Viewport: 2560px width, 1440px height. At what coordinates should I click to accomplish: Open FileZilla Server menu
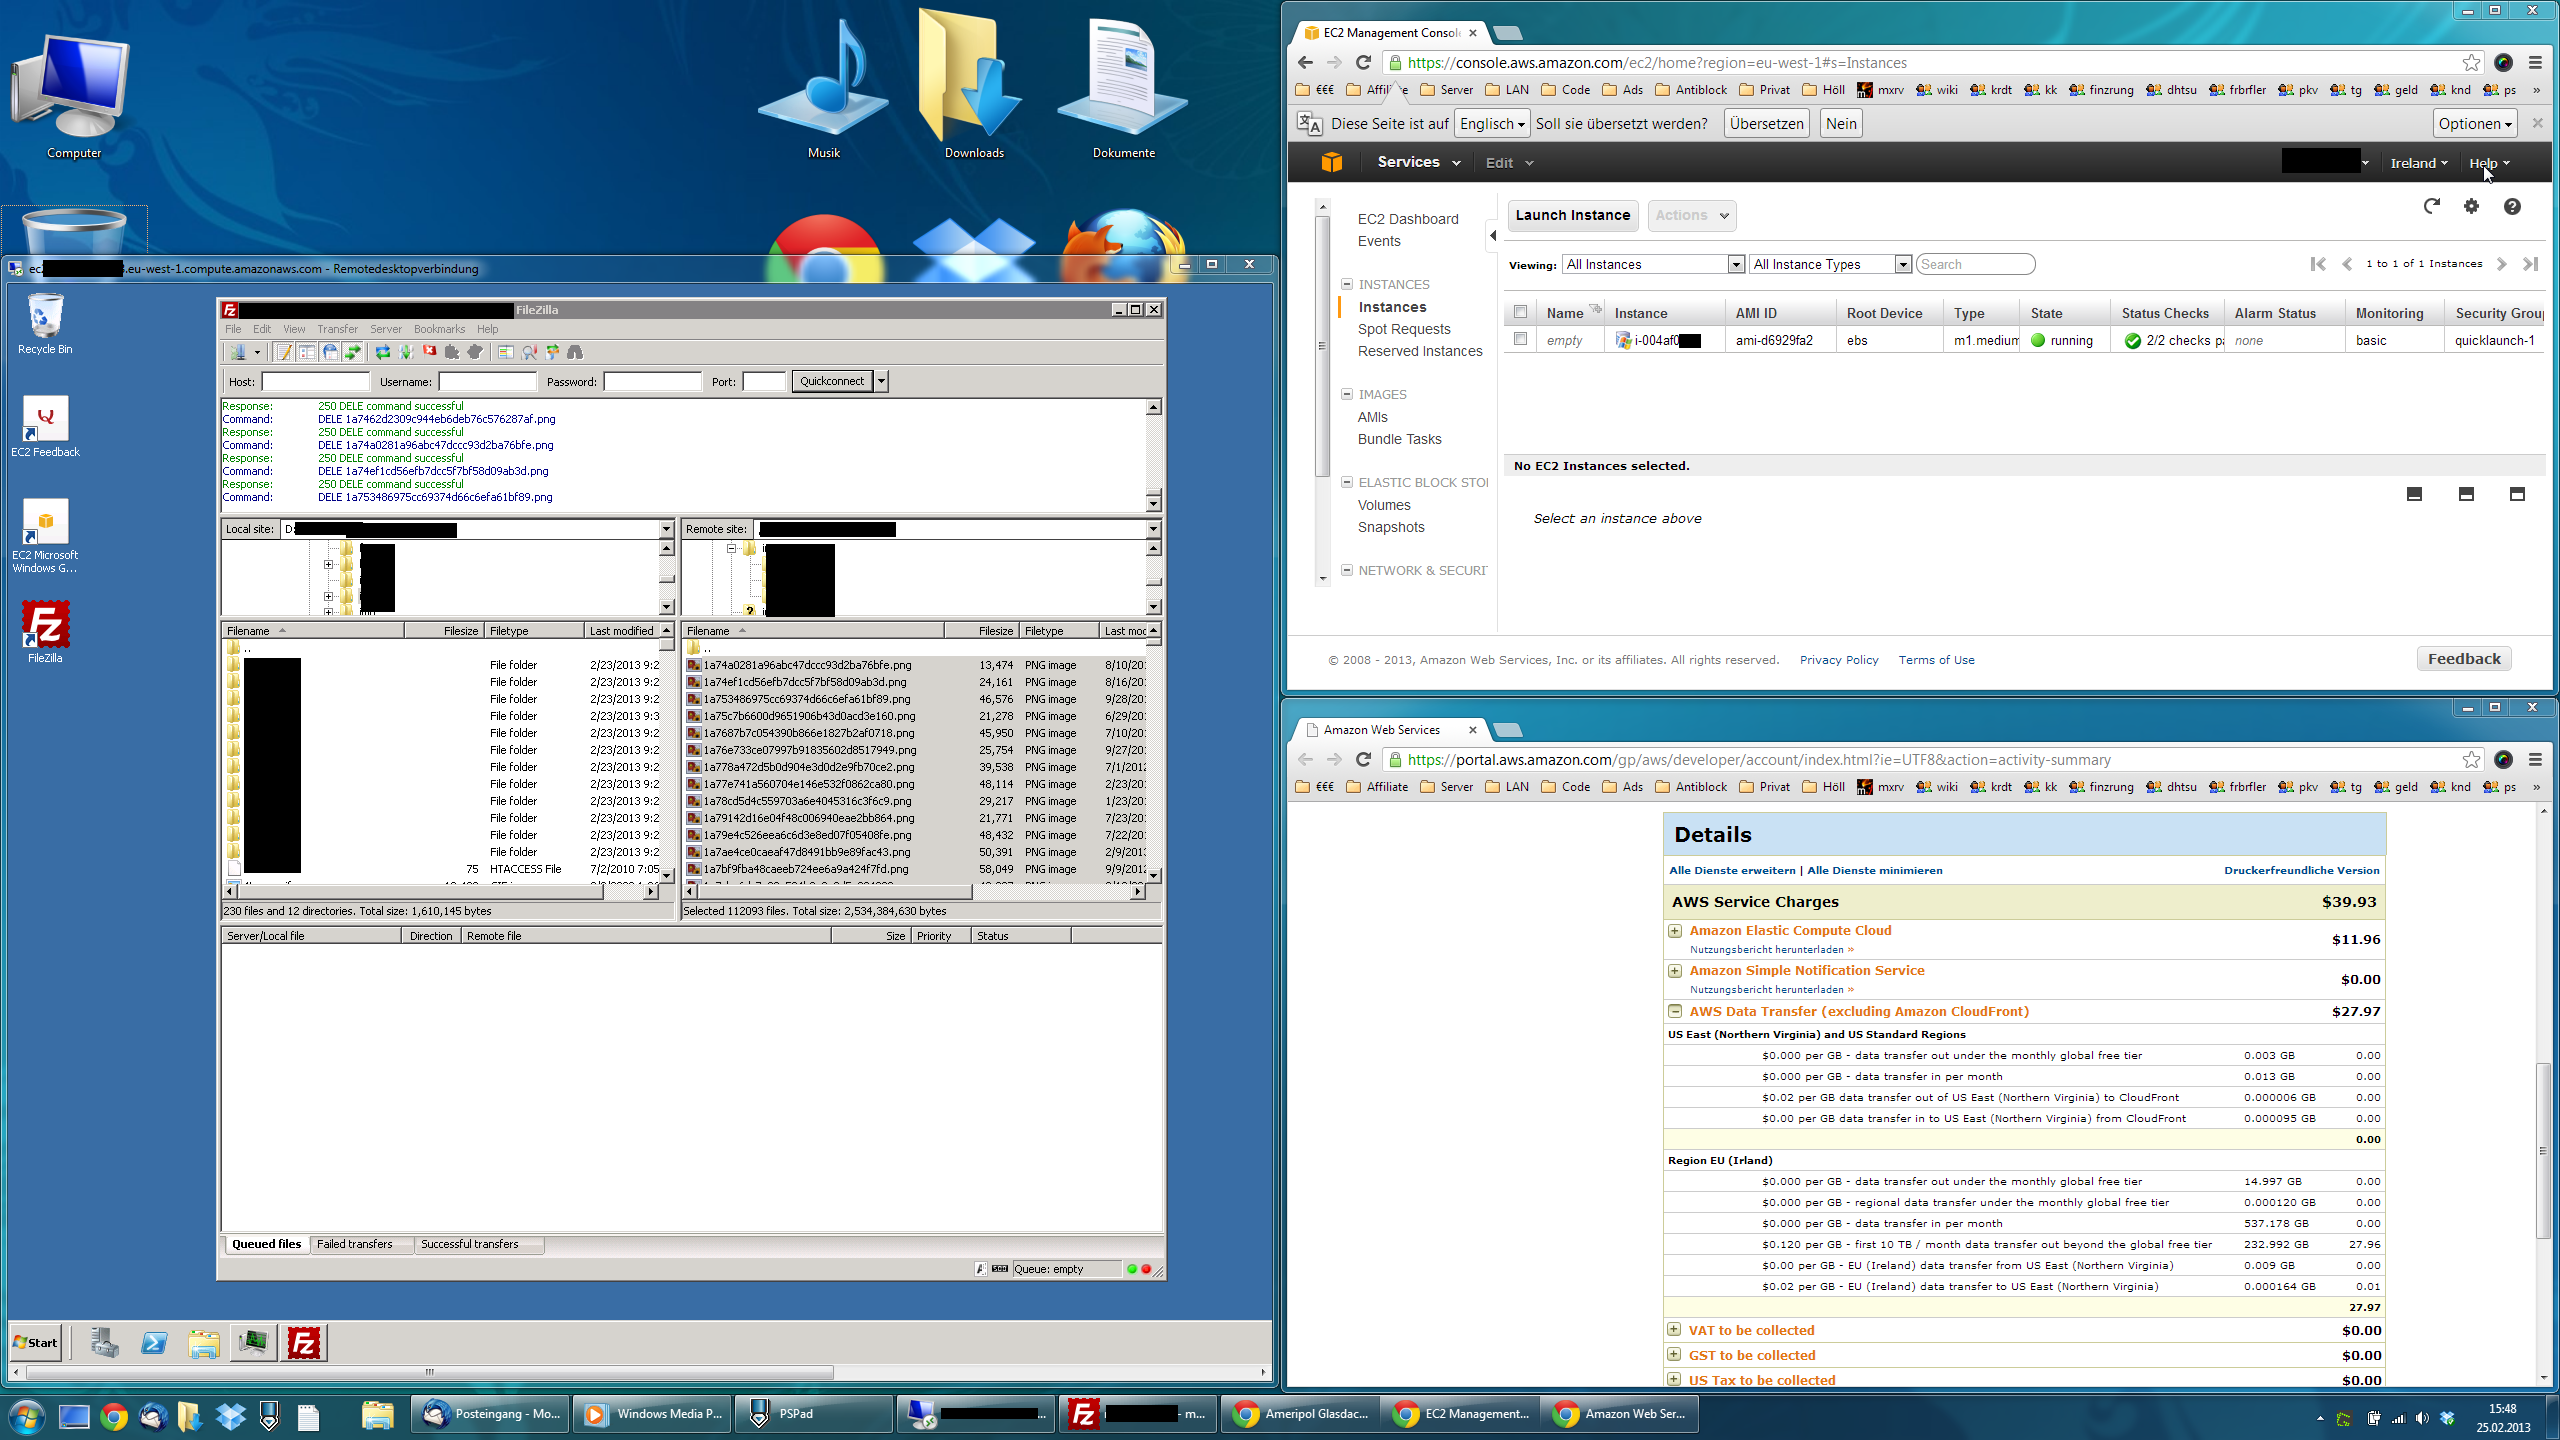386,329
